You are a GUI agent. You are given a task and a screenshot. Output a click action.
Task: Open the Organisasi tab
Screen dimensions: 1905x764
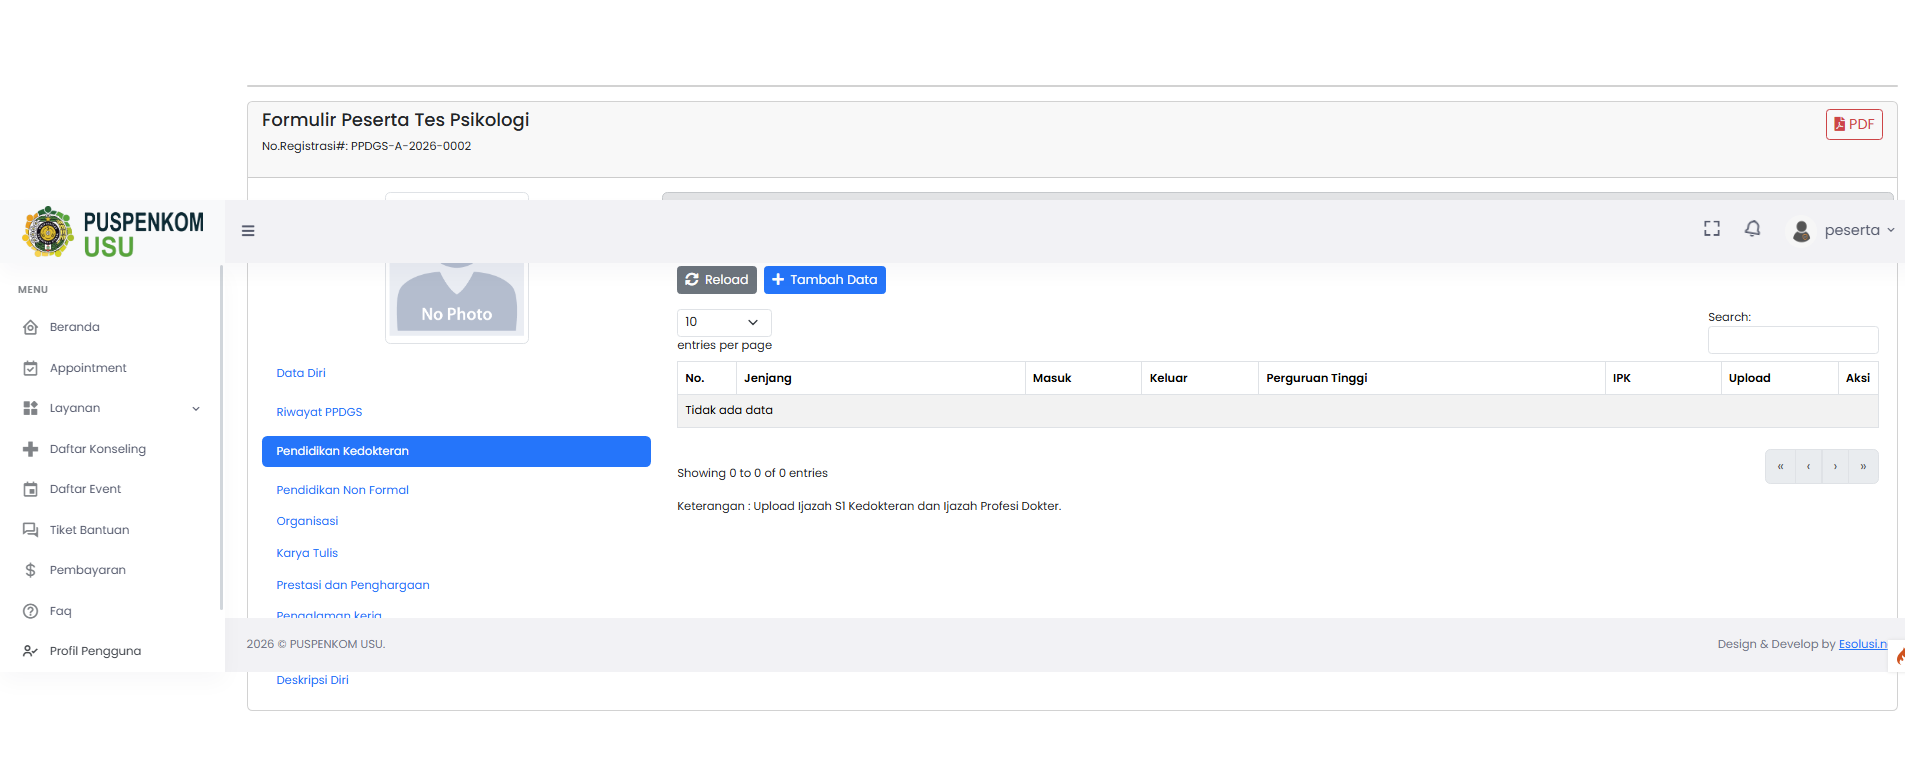(307, 521)
